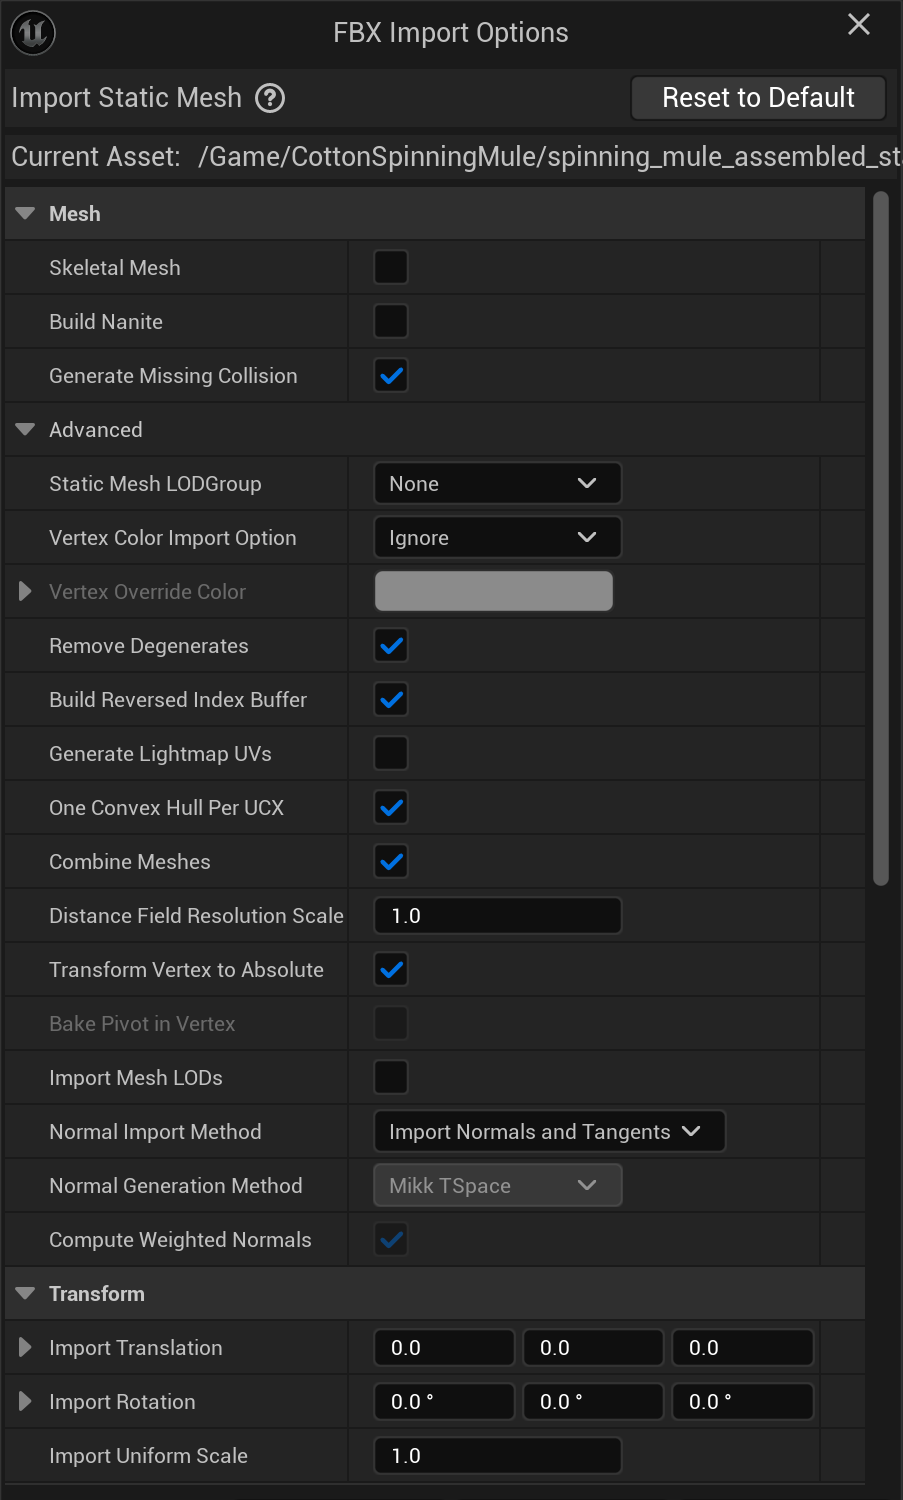Expand Import Translation row

click(x=26, y=1348)
